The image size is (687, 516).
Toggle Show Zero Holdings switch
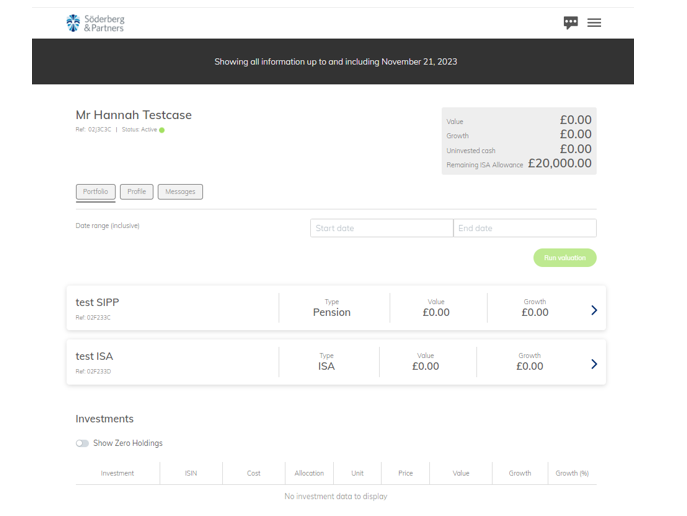point(82,443)
